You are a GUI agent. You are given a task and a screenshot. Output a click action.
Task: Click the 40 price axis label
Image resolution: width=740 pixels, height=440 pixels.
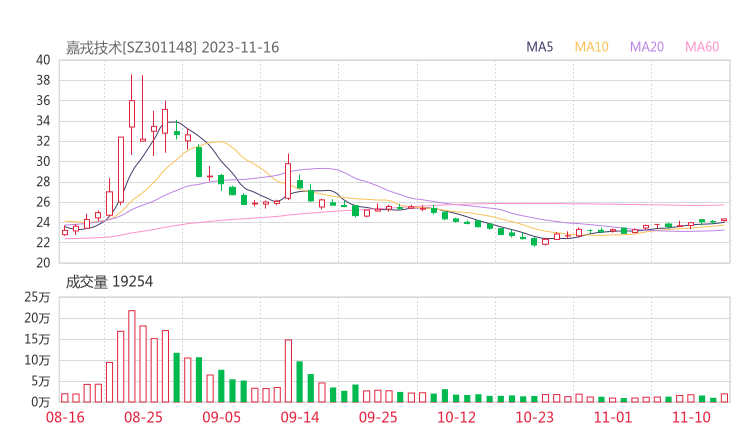pos(43,60)
